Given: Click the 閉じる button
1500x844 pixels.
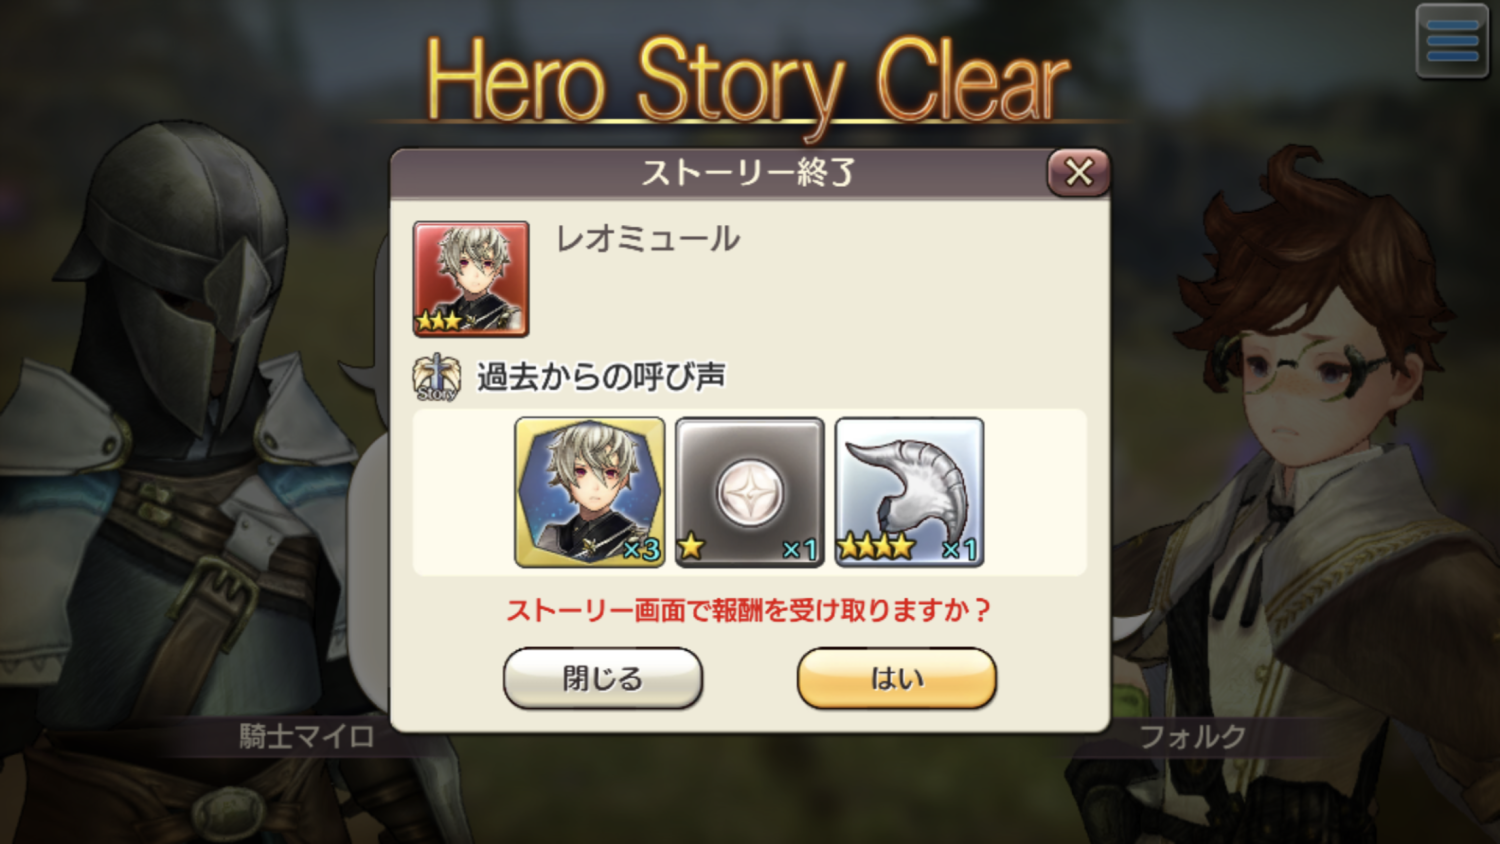Looking at the screenshot, I should 603,678.
